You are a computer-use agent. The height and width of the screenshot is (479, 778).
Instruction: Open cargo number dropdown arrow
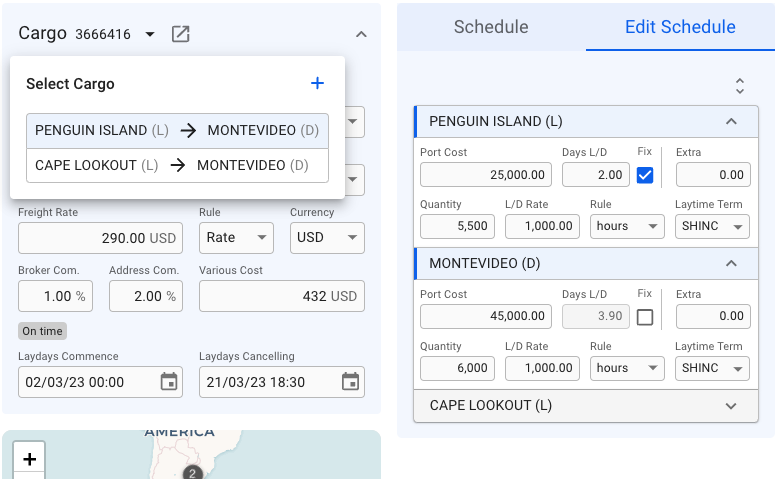150,34
